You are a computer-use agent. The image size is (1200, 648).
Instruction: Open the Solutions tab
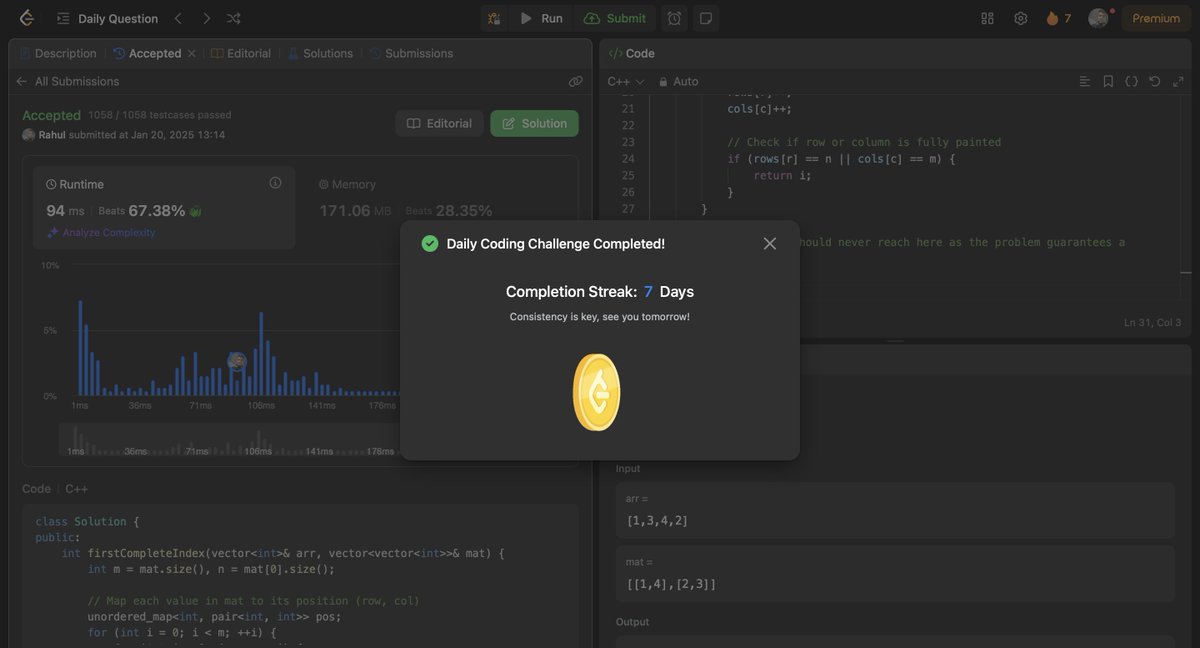320,53
